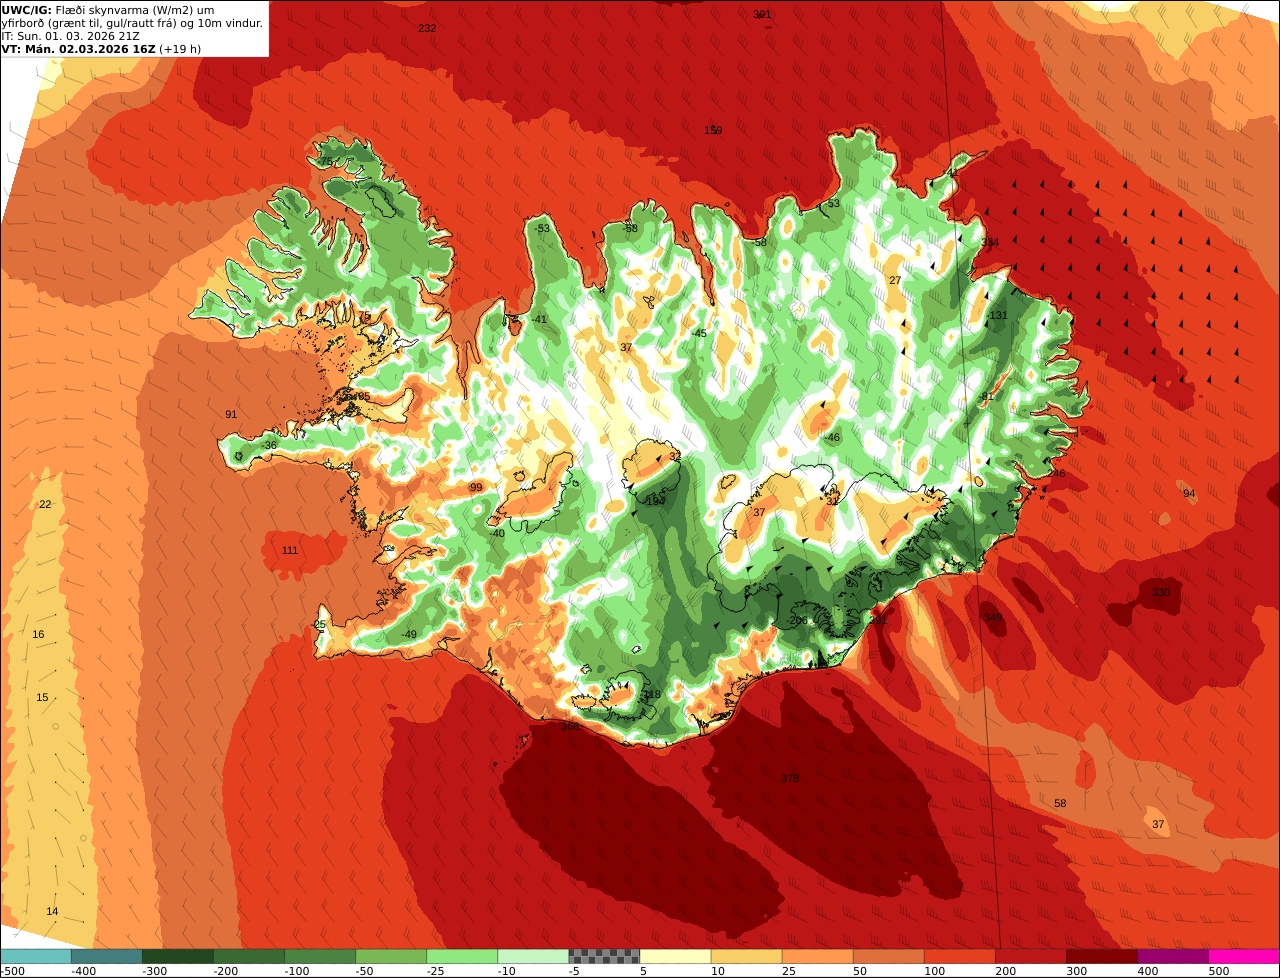Viewport: 1280px width, 978px height.
Task: Click the magenta legend swatch above 500
Action: (x=1244, y=956)
